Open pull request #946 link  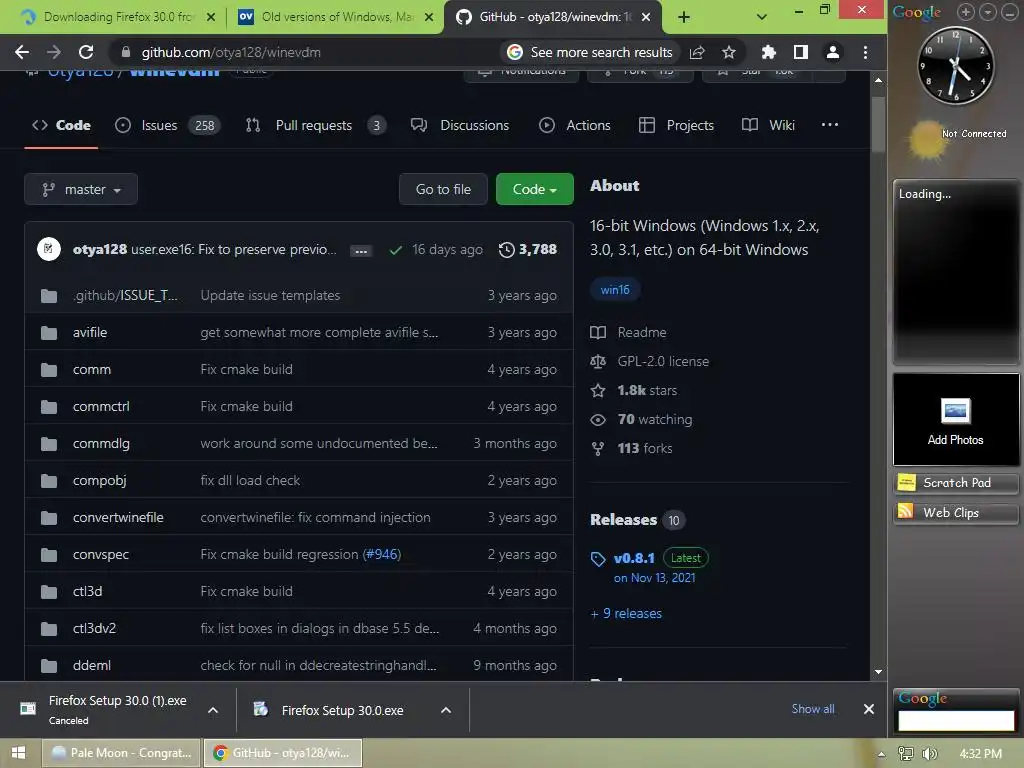381,554
